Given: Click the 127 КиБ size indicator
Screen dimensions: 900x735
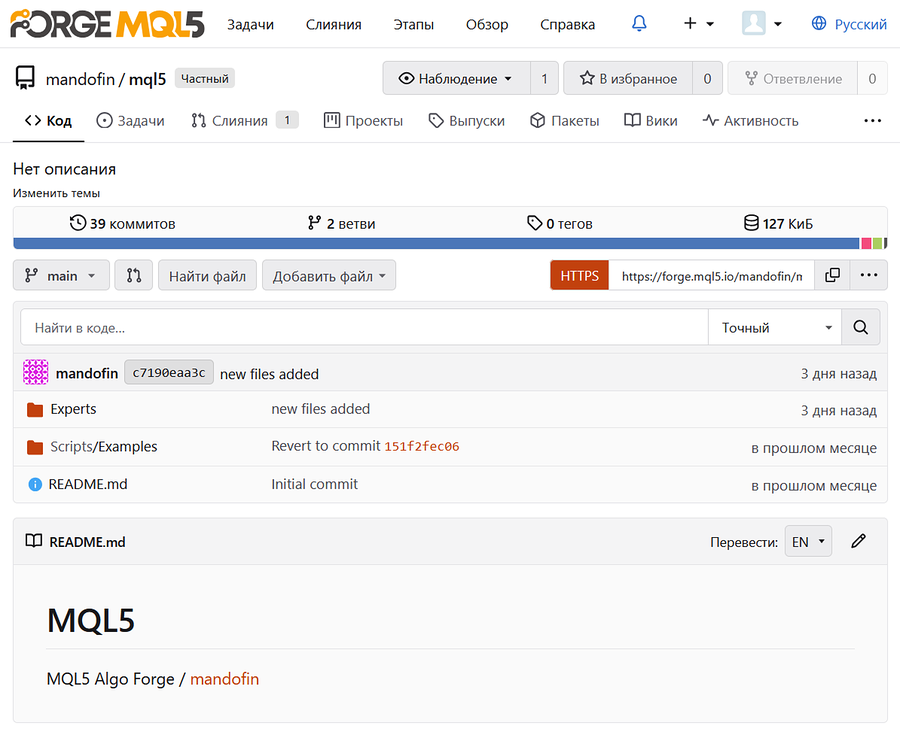Looking at the screenshot, I should 778,223.
